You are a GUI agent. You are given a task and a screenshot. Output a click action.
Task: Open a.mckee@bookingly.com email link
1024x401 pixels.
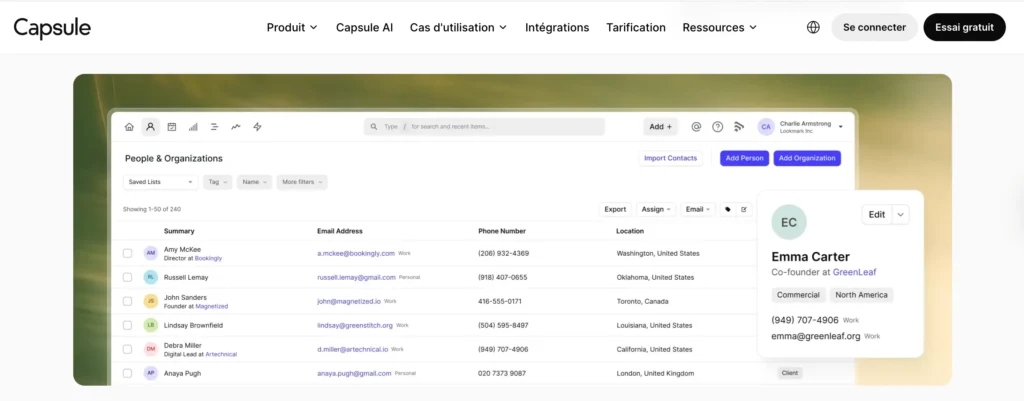[x=356, y=253]
